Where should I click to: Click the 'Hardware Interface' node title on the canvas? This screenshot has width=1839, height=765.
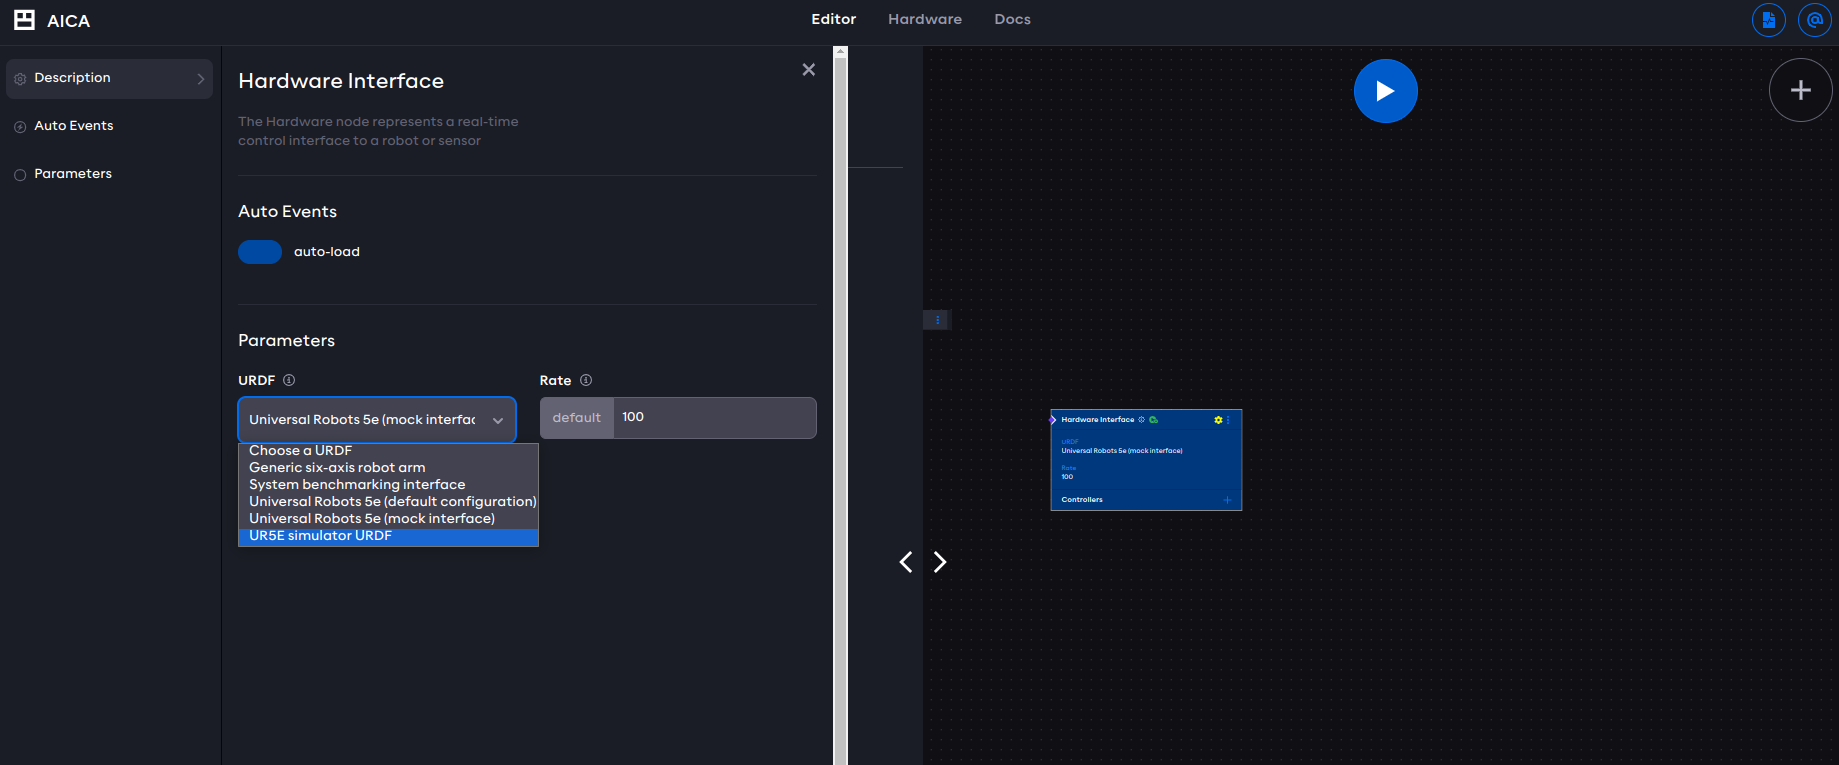1098,420
